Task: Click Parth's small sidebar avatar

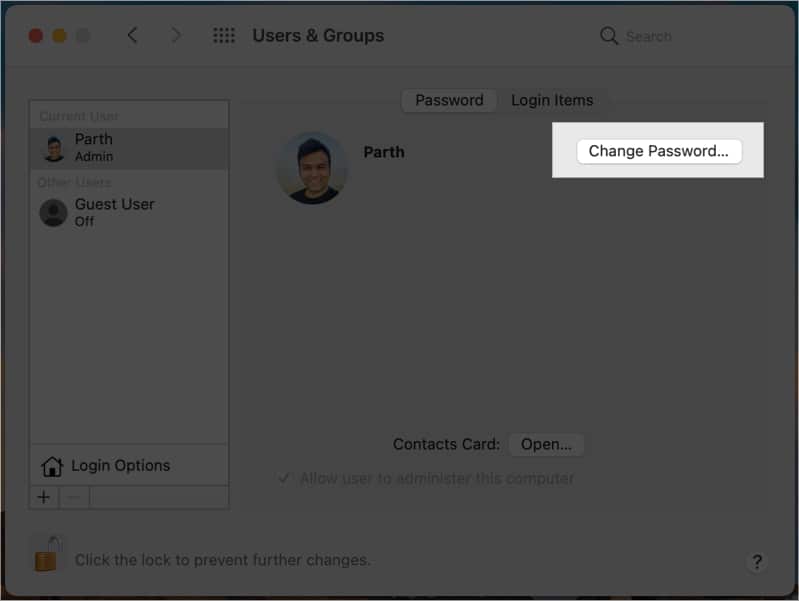Action: pos(54,149)
